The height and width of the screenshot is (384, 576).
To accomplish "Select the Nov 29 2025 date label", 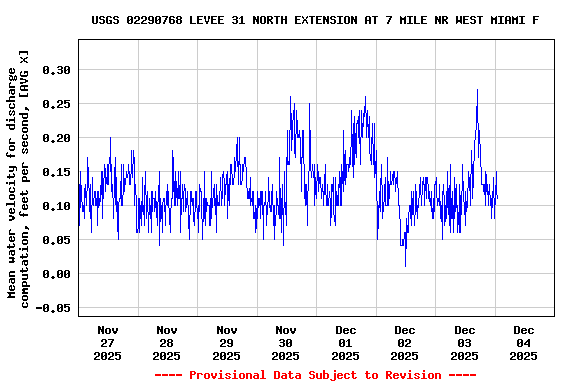I will [x=226, y=343].
